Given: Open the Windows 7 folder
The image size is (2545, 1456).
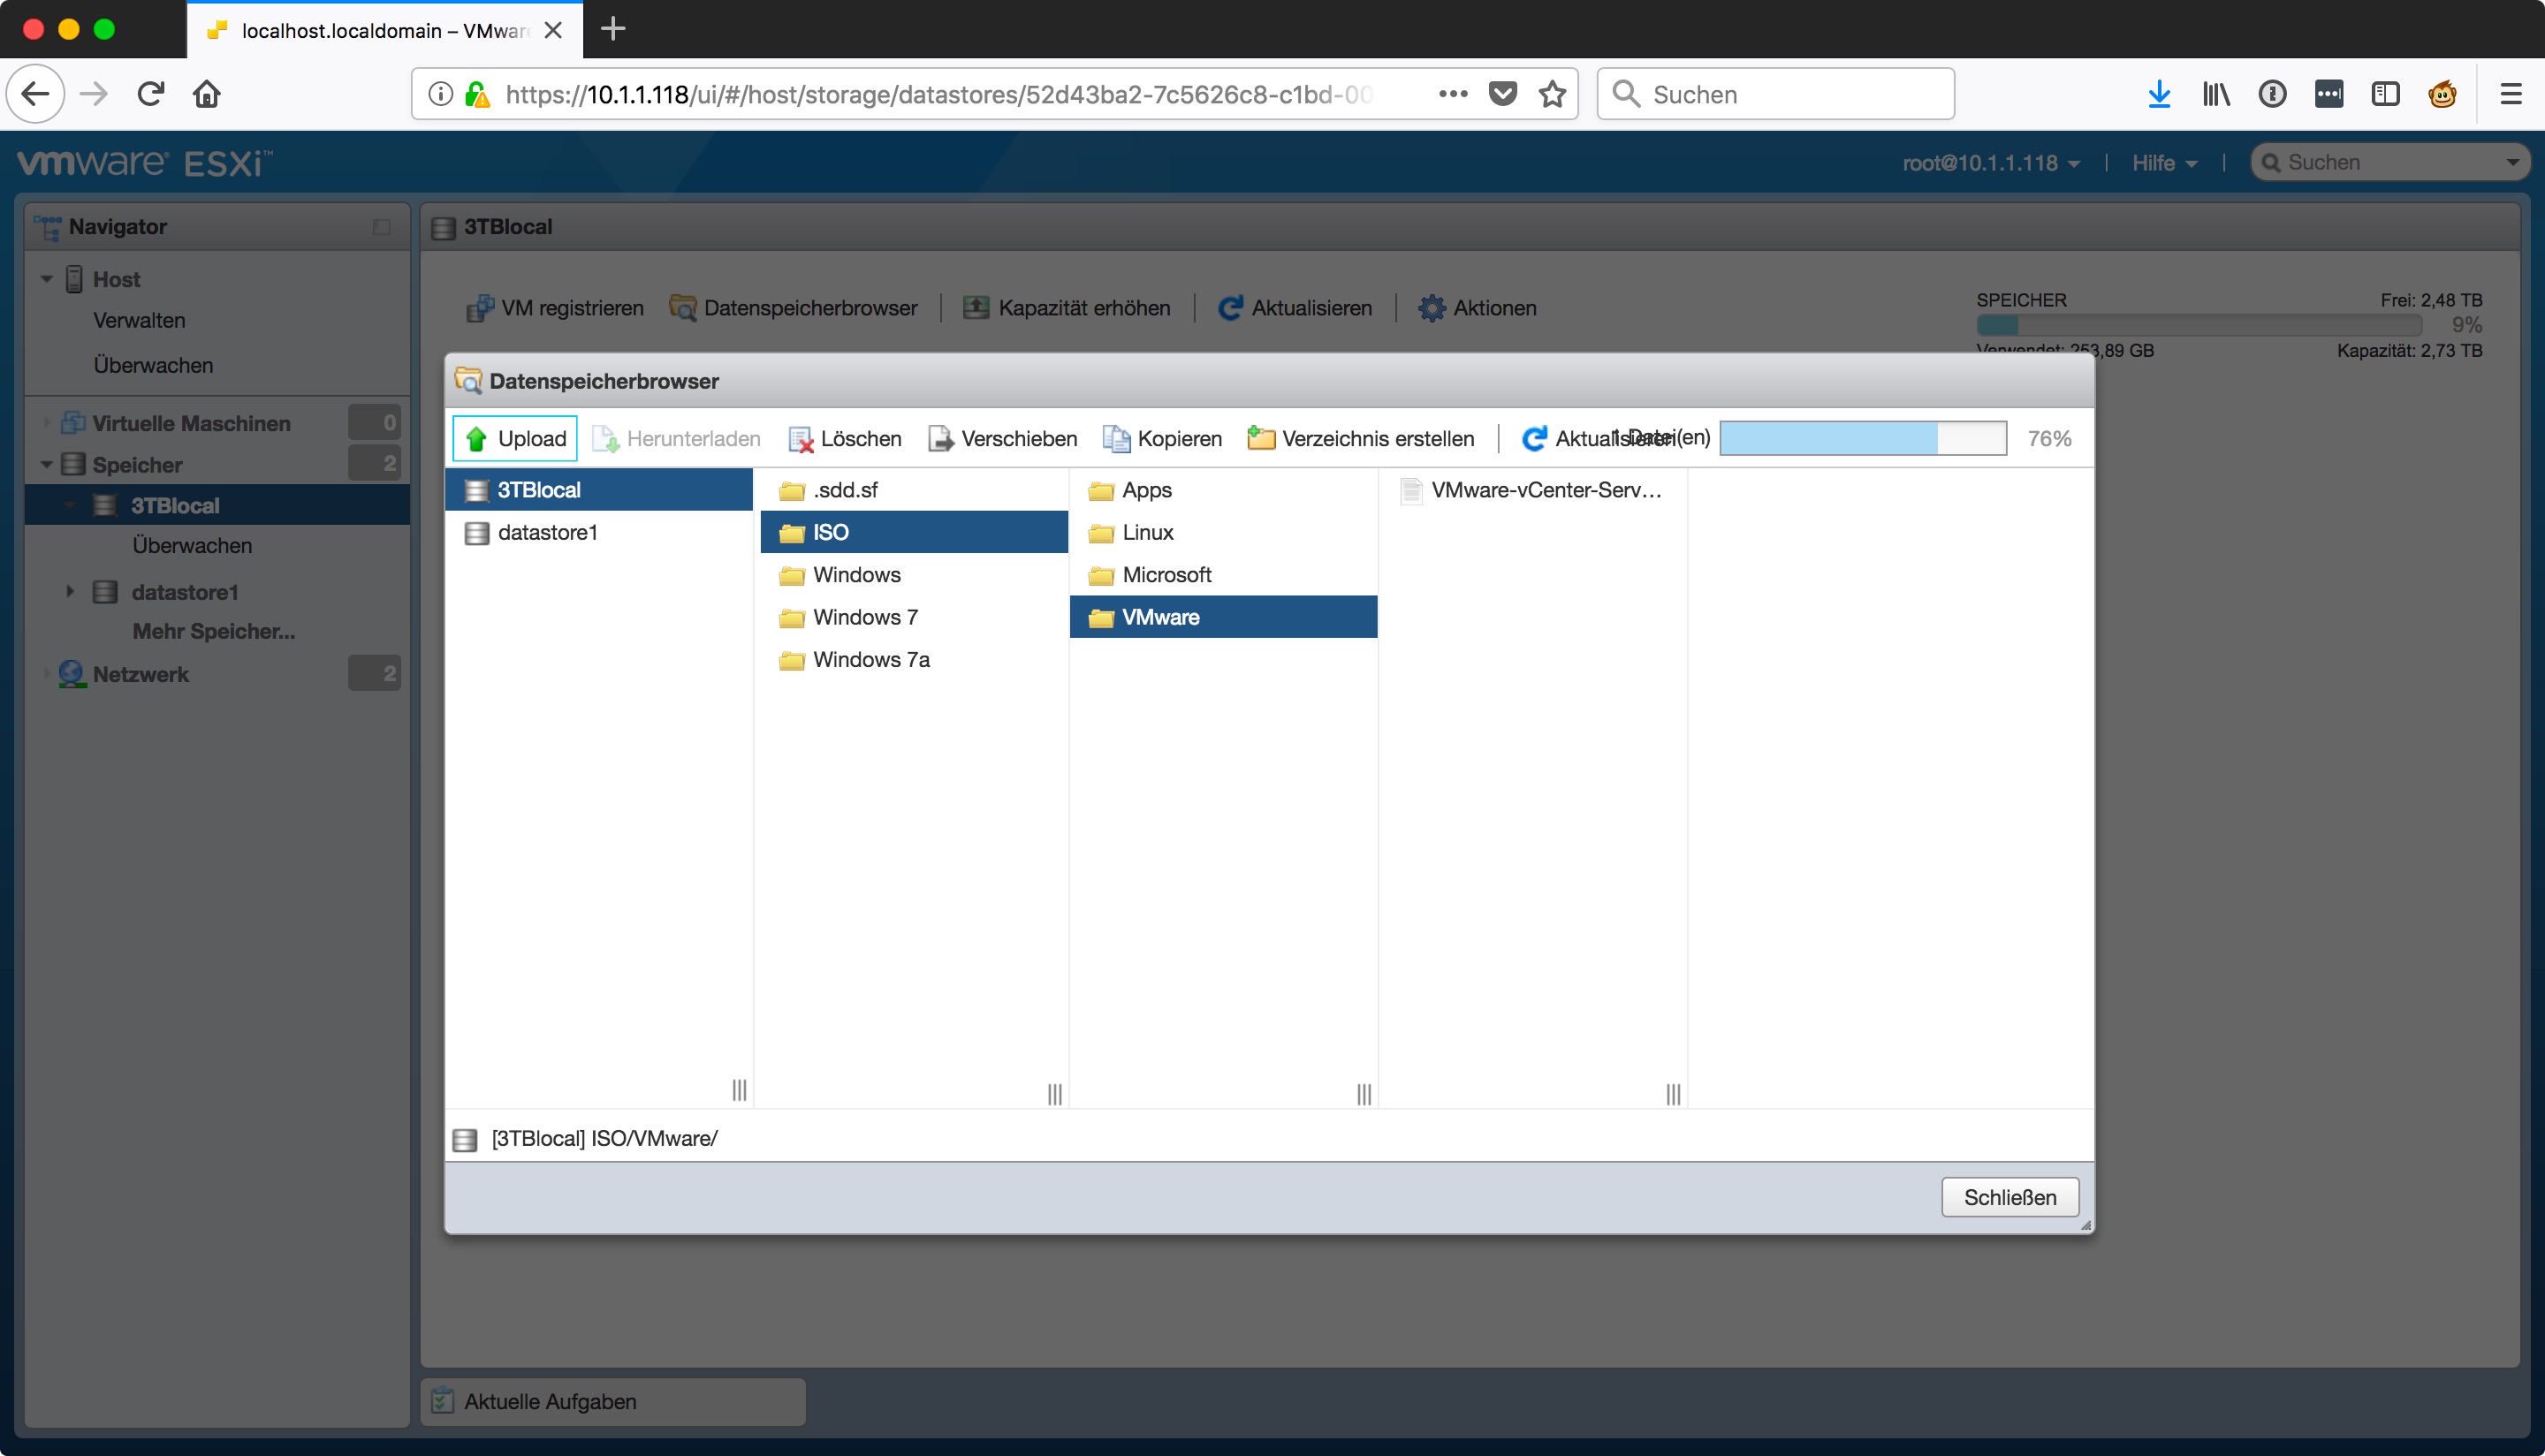Looking at the screenshot, I should coord(914,617).
